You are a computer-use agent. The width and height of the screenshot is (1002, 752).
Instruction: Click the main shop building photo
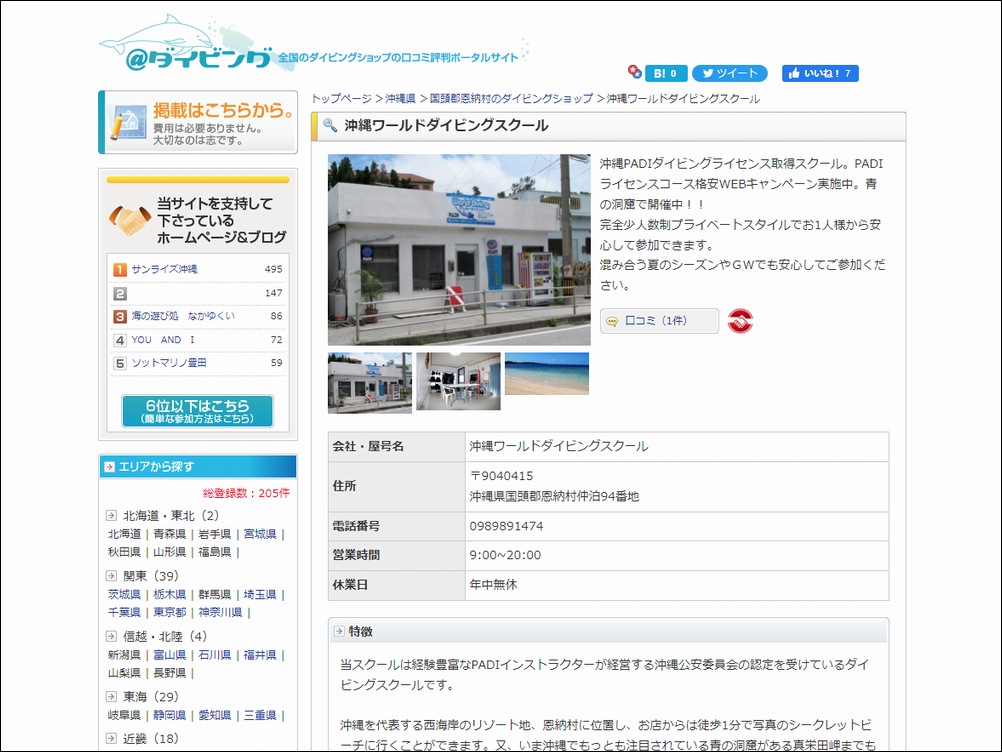click(x=459, y=250)
